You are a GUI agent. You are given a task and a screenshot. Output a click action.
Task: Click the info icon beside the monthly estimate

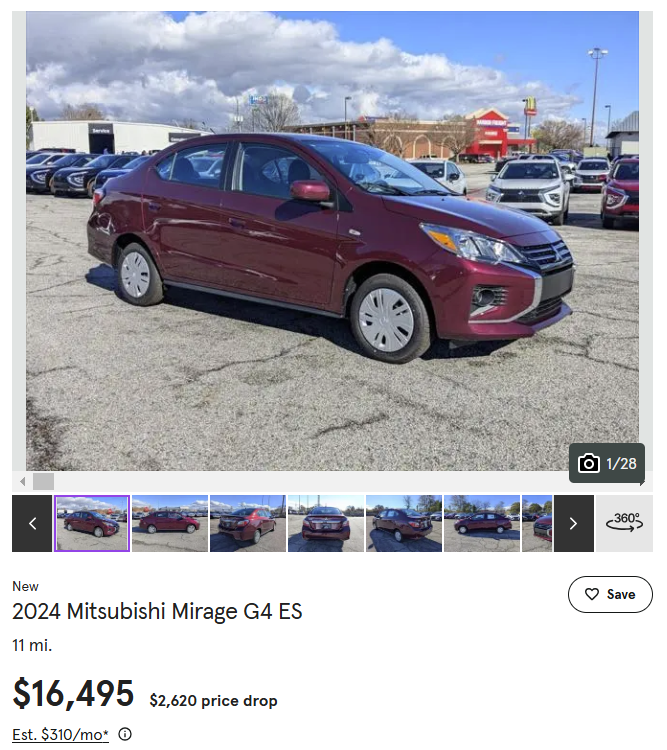[x=125, y=734]
